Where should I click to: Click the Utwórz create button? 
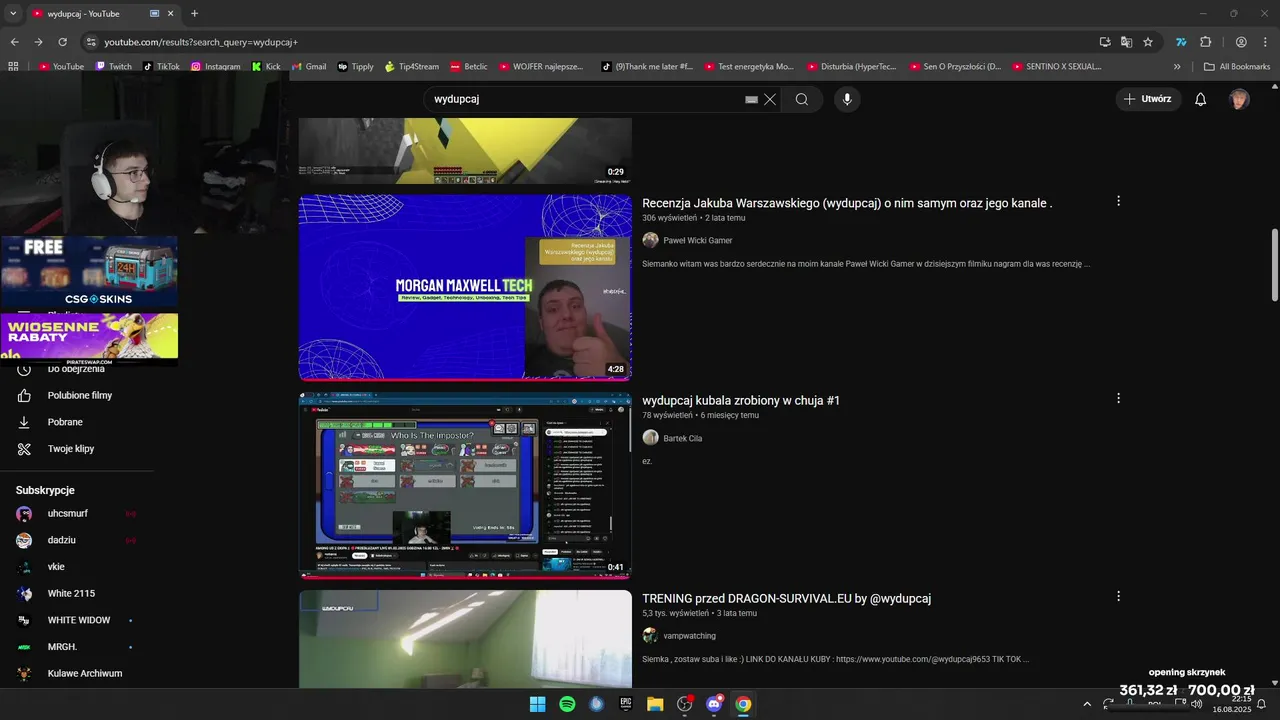pos(1148,99)
